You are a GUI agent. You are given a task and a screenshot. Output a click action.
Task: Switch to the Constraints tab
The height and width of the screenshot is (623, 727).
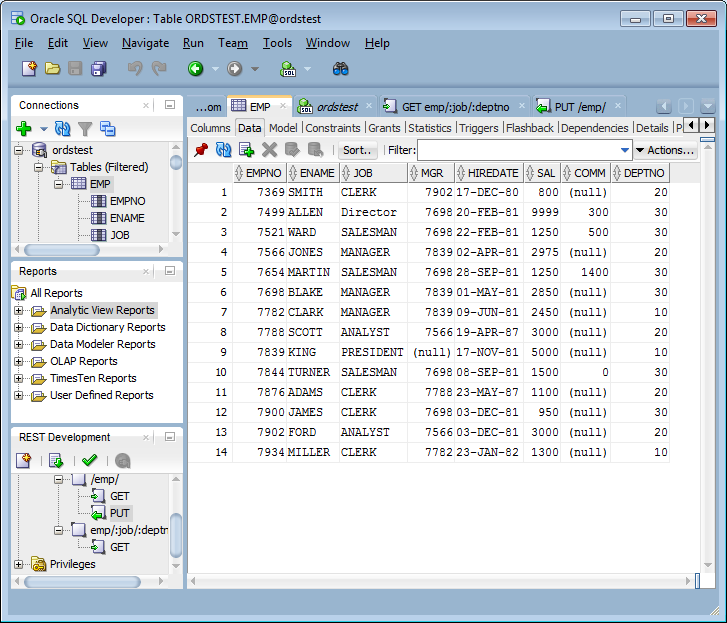(x=332, y=128)
